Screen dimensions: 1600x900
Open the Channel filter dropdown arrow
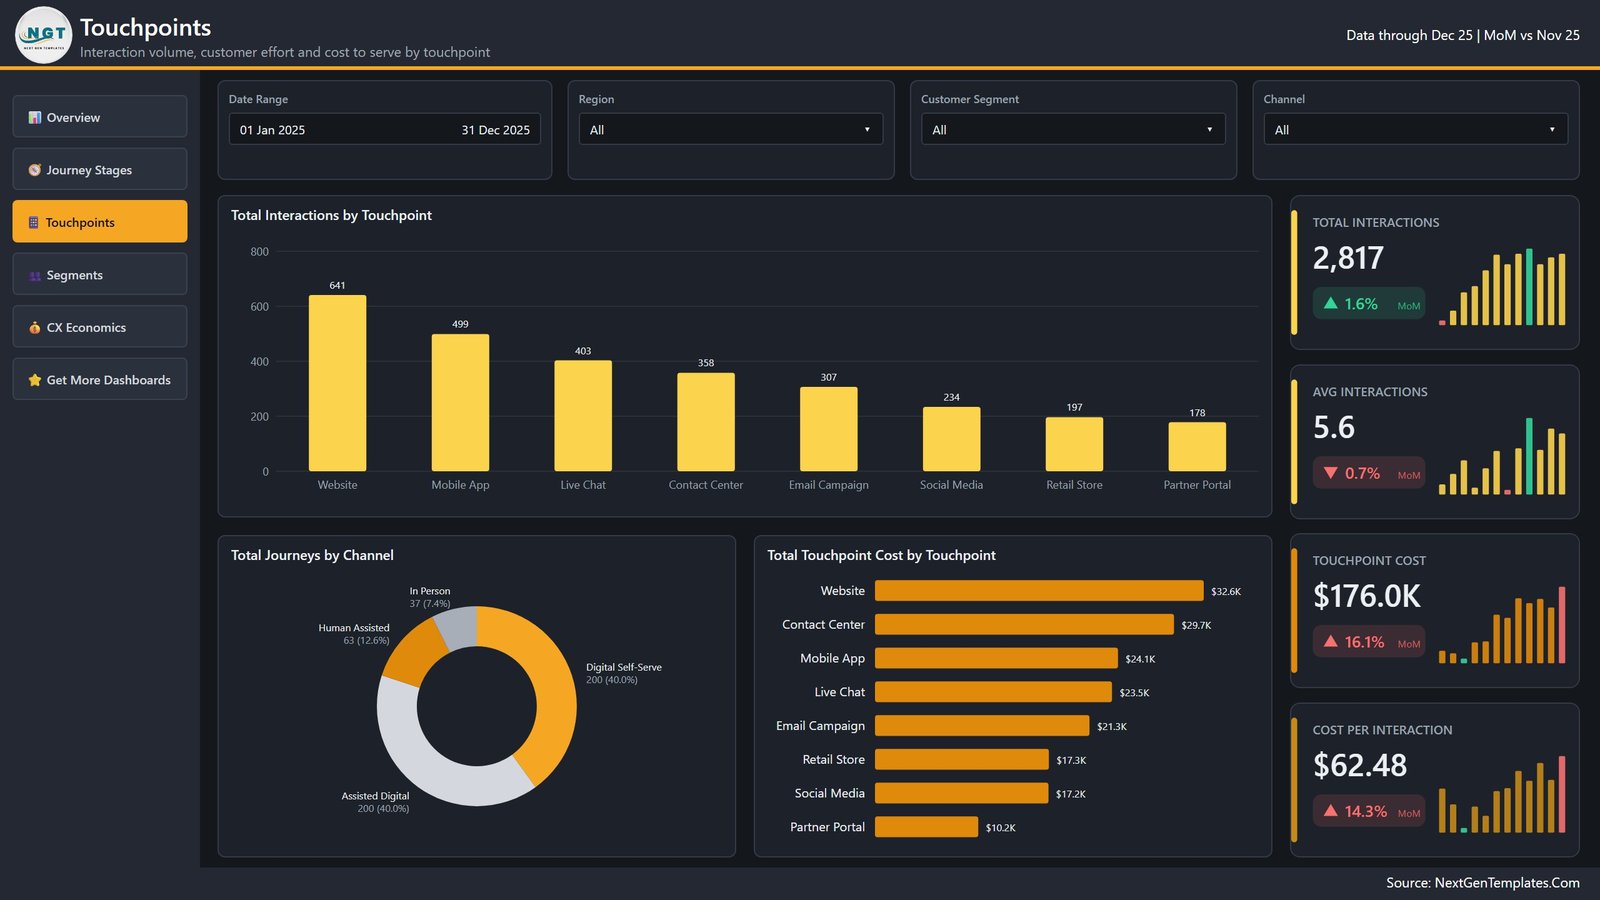tap(1552, 129)
